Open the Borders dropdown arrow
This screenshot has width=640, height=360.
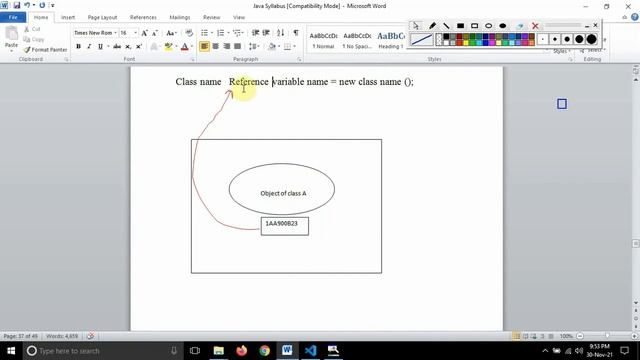click(x=294, y=47)
